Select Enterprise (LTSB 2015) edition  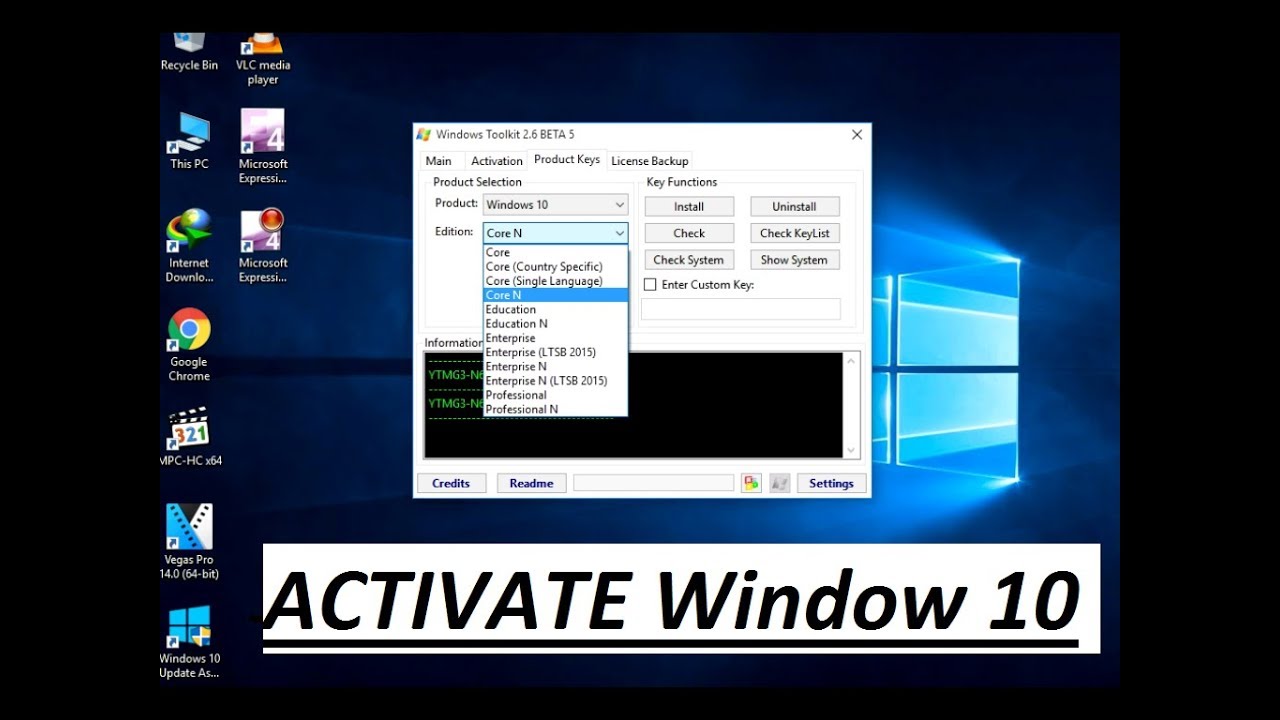pyautogui.click(x=555, y=352)
